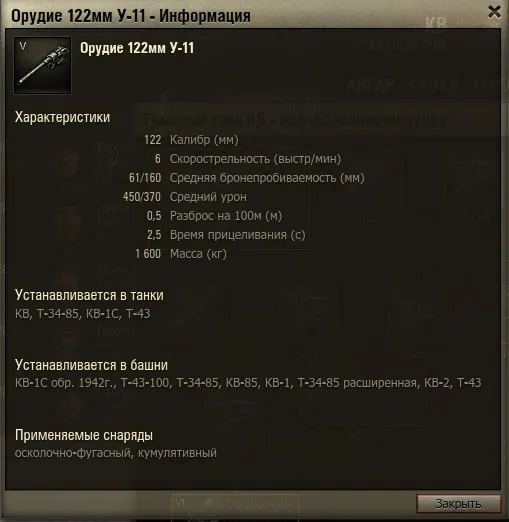Click the осколочно-фугасный, кумулятивный shells text

click(x=116, y=453)
